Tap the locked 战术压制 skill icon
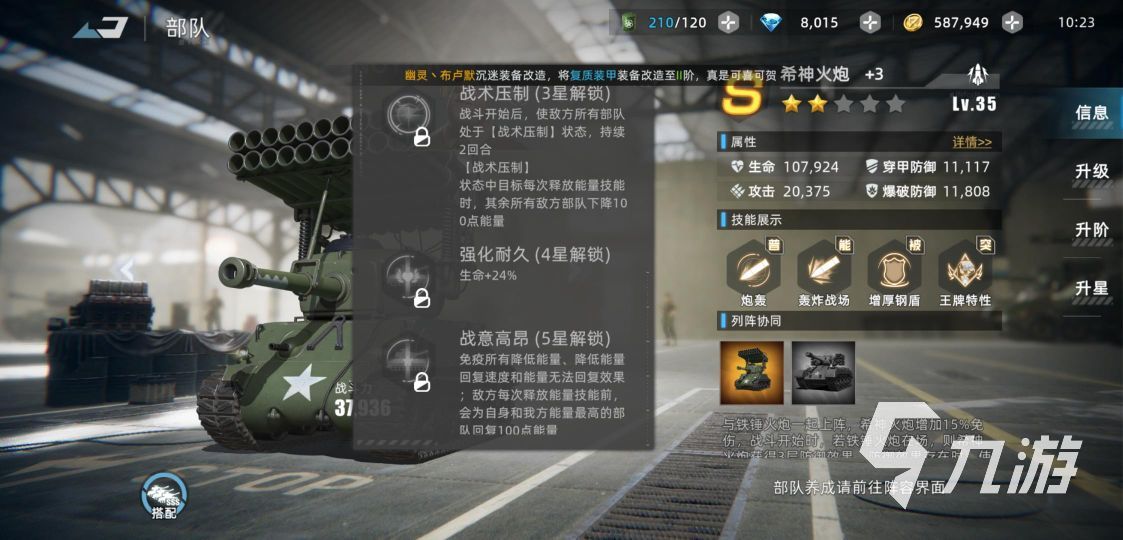The image size is (1123, 540). (x=408, y=118)
